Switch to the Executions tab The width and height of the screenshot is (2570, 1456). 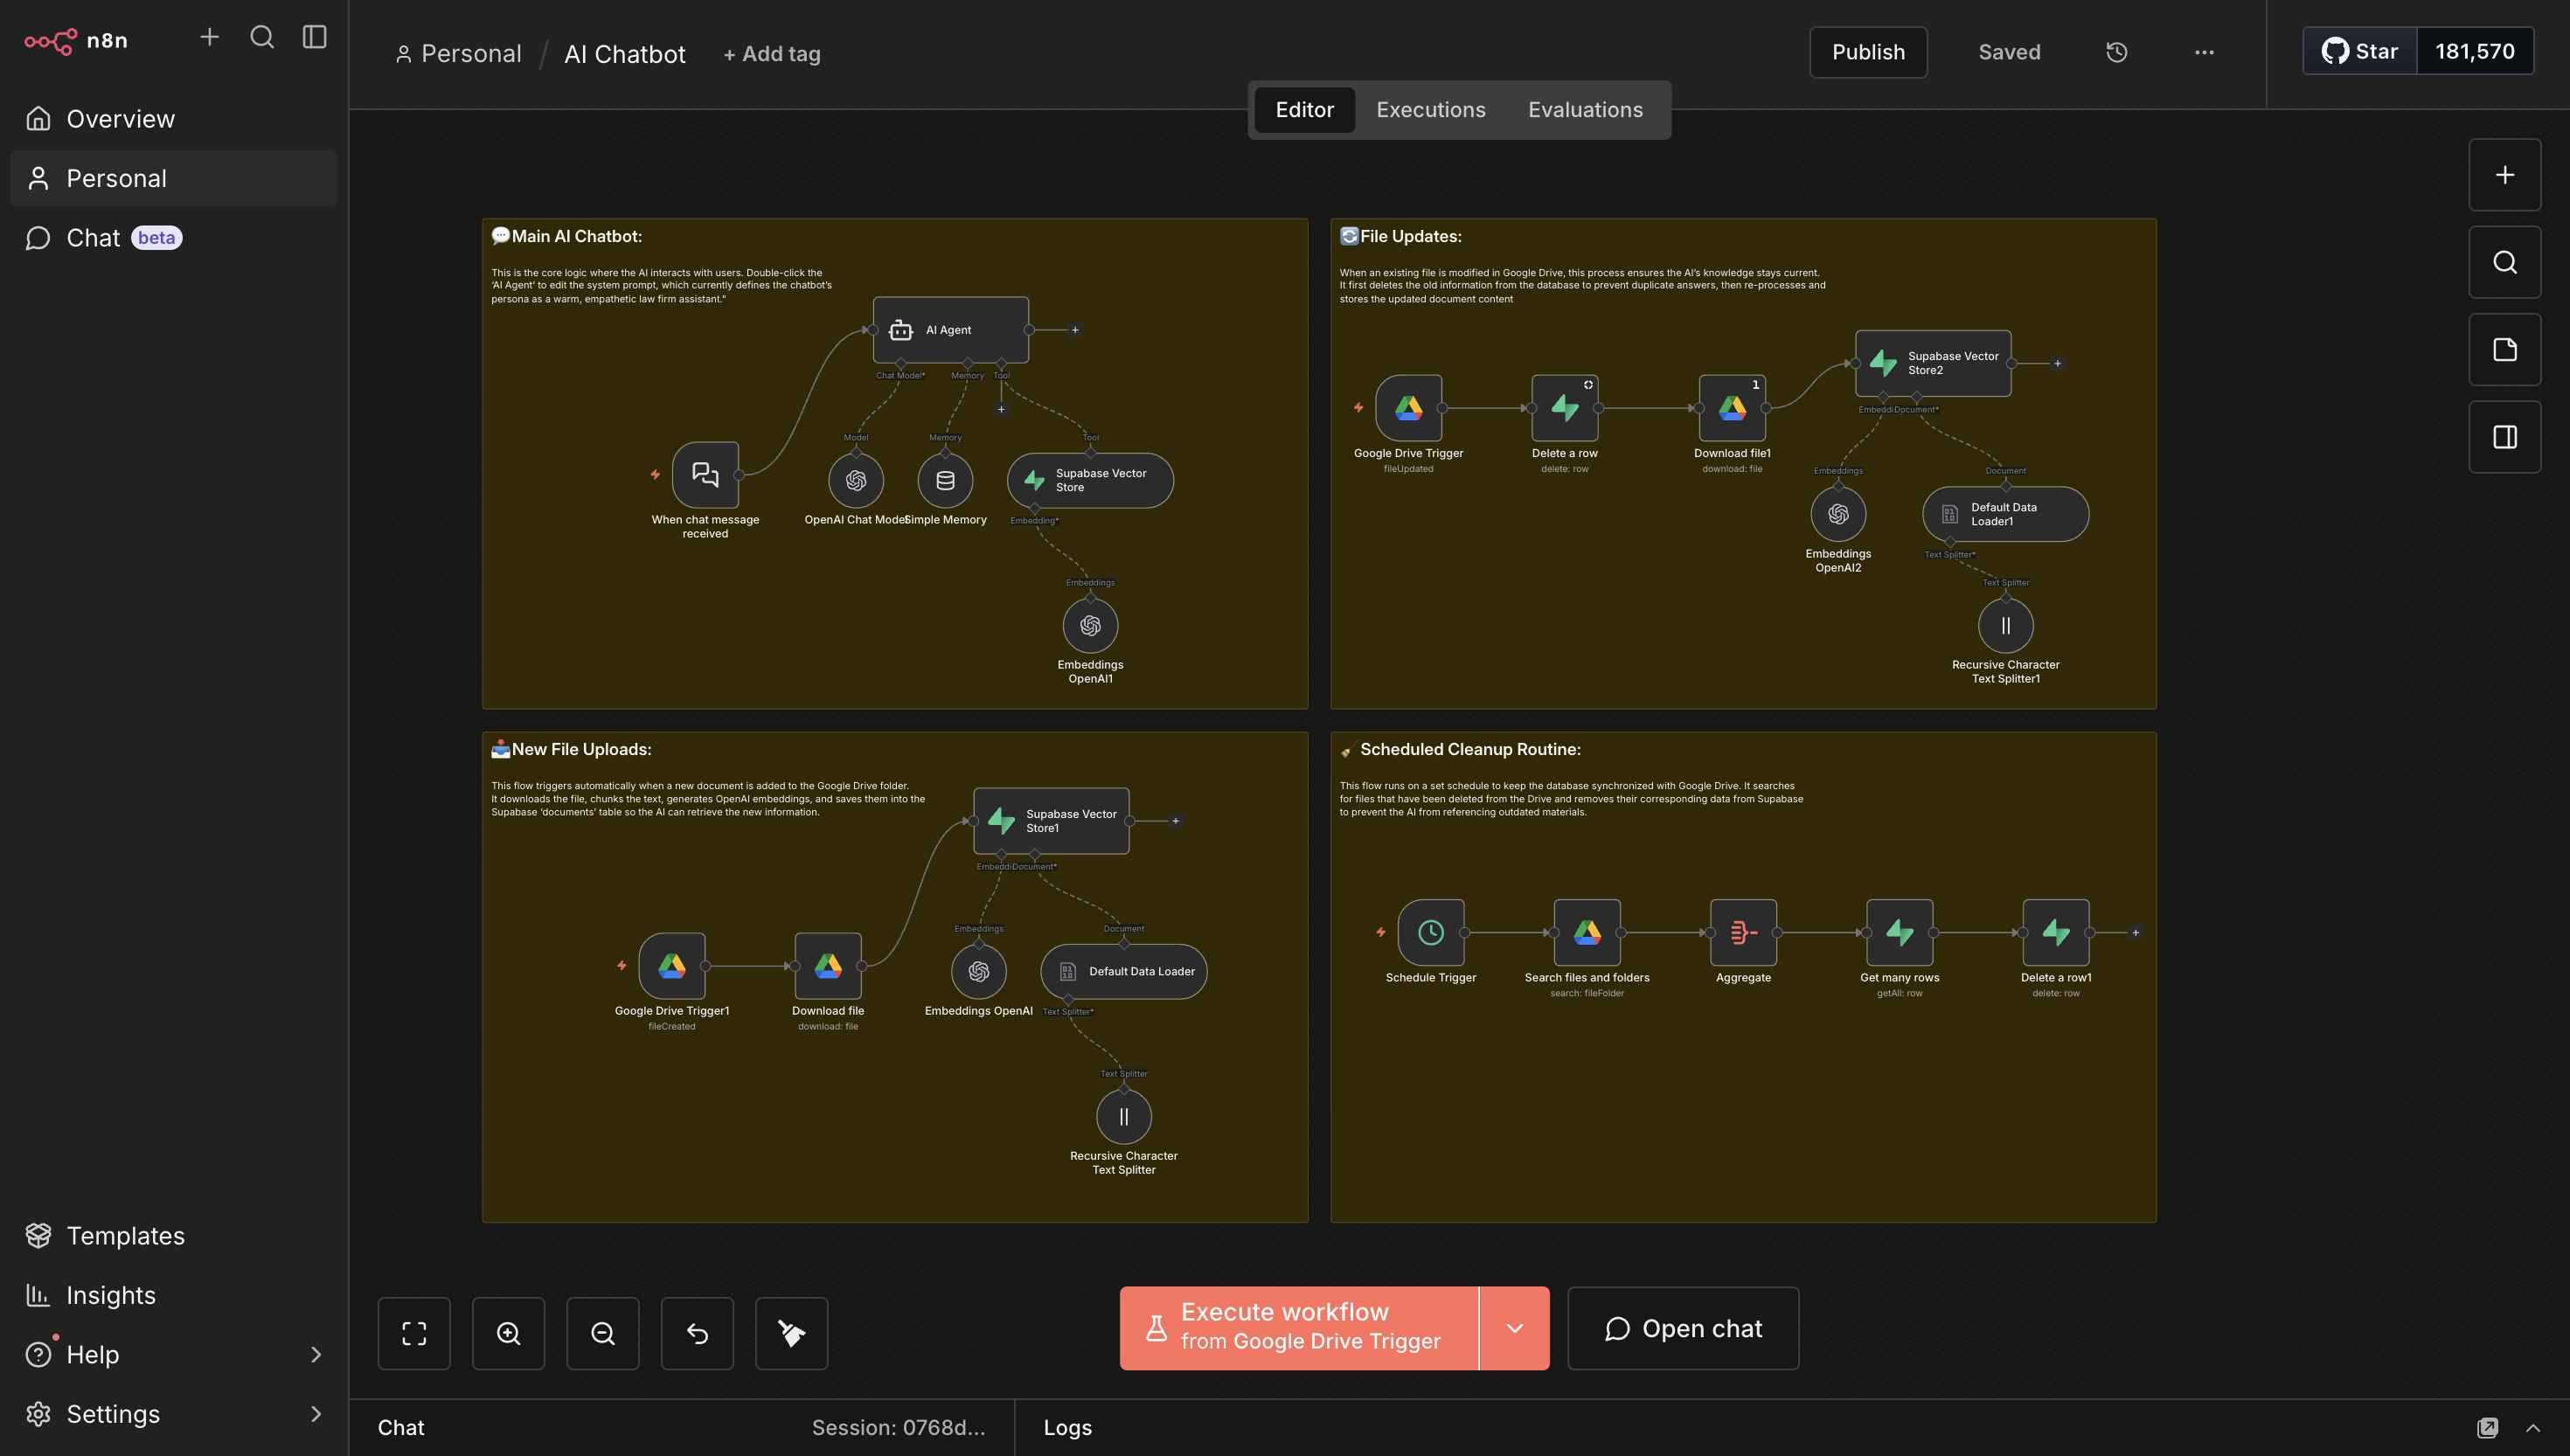(x=1430, y=109)
